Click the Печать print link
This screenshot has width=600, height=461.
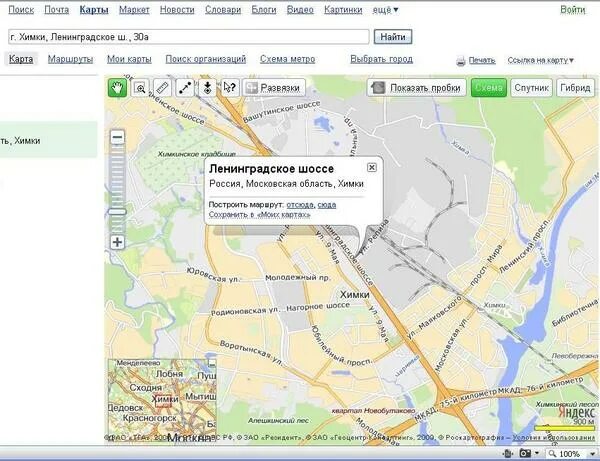coord(482,60)
